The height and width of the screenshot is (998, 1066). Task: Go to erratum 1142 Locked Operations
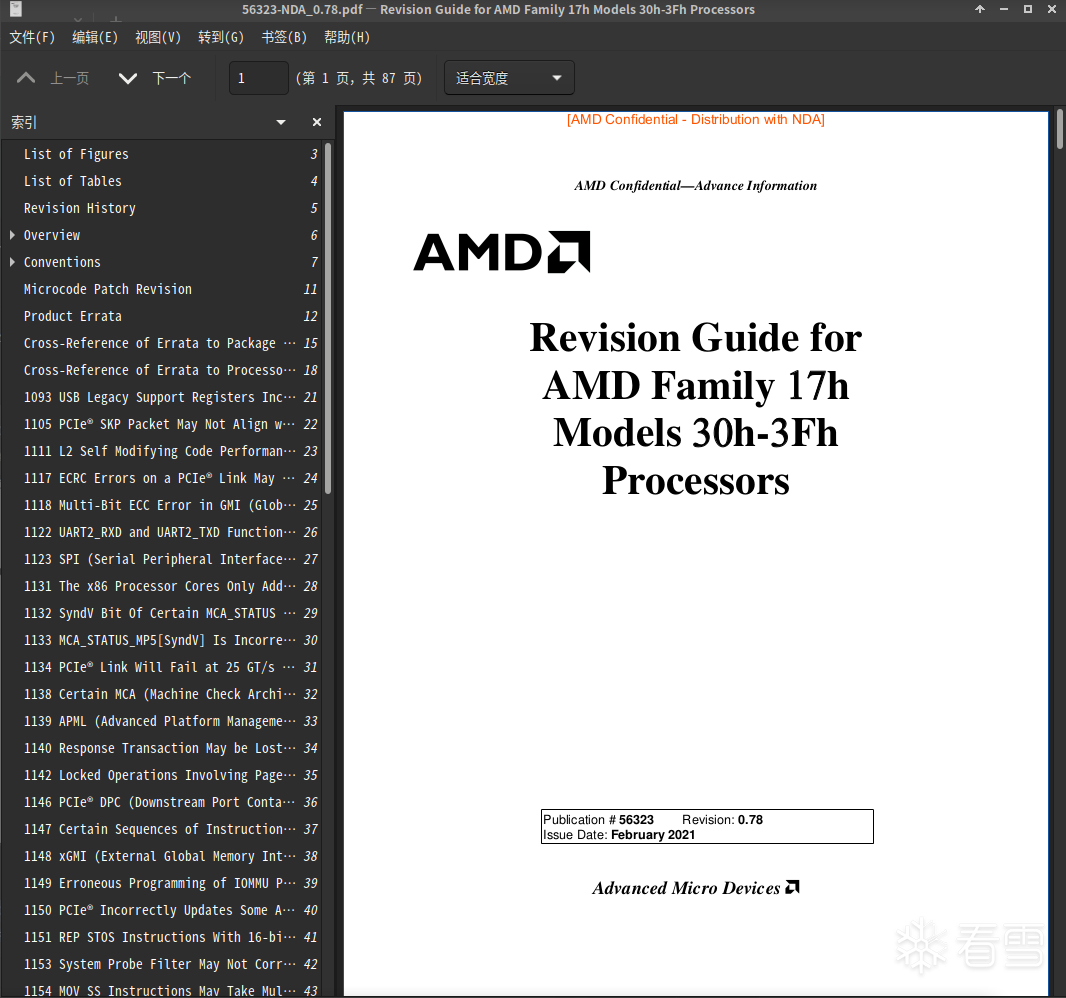click(162, 776)
